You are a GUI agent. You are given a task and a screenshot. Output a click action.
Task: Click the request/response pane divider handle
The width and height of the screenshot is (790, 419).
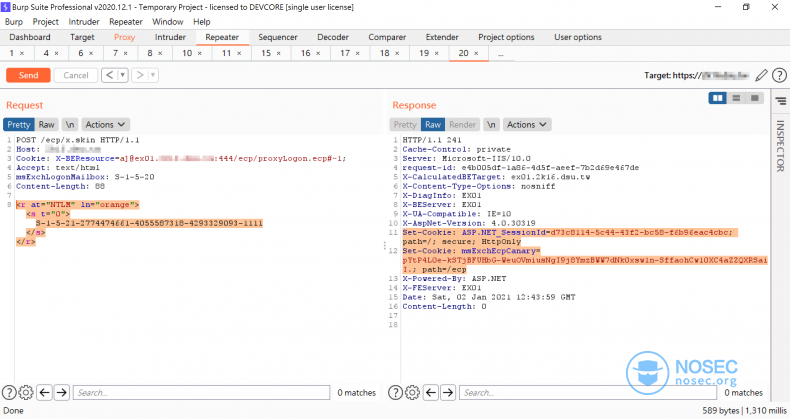(384, 246)
